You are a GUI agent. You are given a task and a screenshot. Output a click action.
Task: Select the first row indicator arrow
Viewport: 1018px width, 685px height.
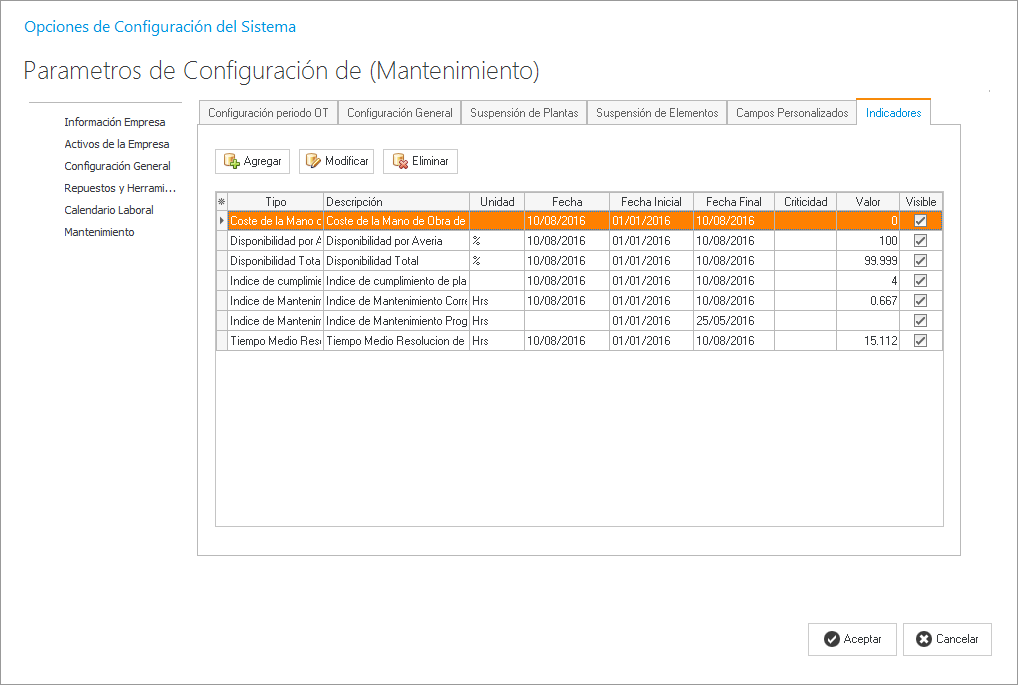(x=222, y=221)
